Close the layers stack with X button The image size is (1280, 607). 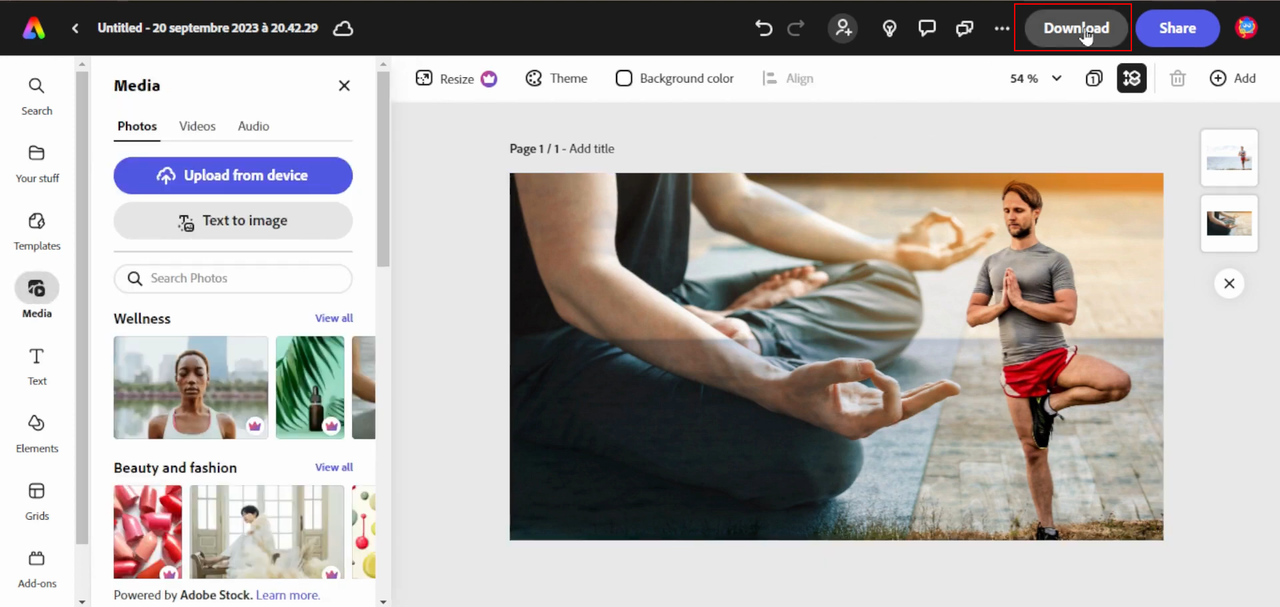[x=1229, y=283]
